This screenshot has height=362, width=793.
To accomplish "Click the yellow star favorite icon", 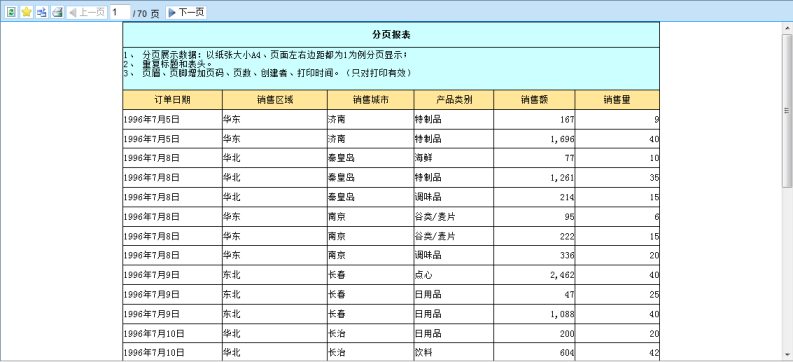I will pyautogui.click(x=26, y=12).
